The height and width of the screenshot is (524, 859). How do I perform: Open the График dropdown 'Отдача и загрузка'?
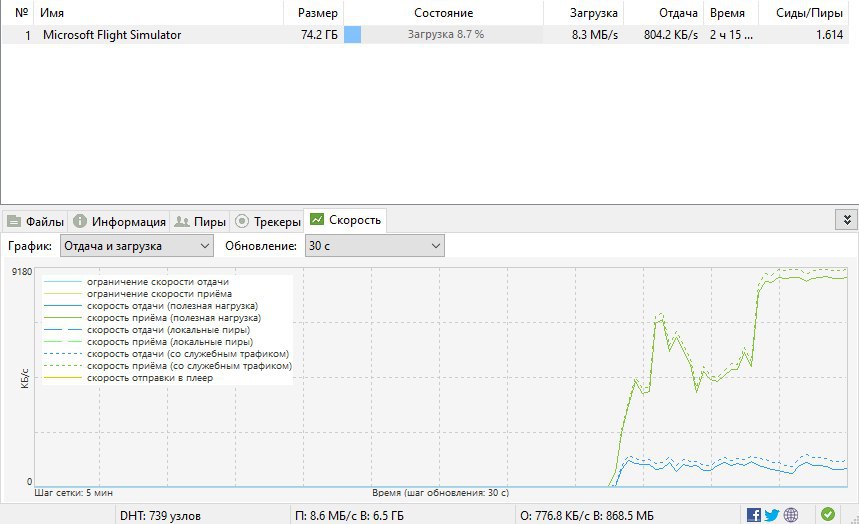tap(136, 246)
